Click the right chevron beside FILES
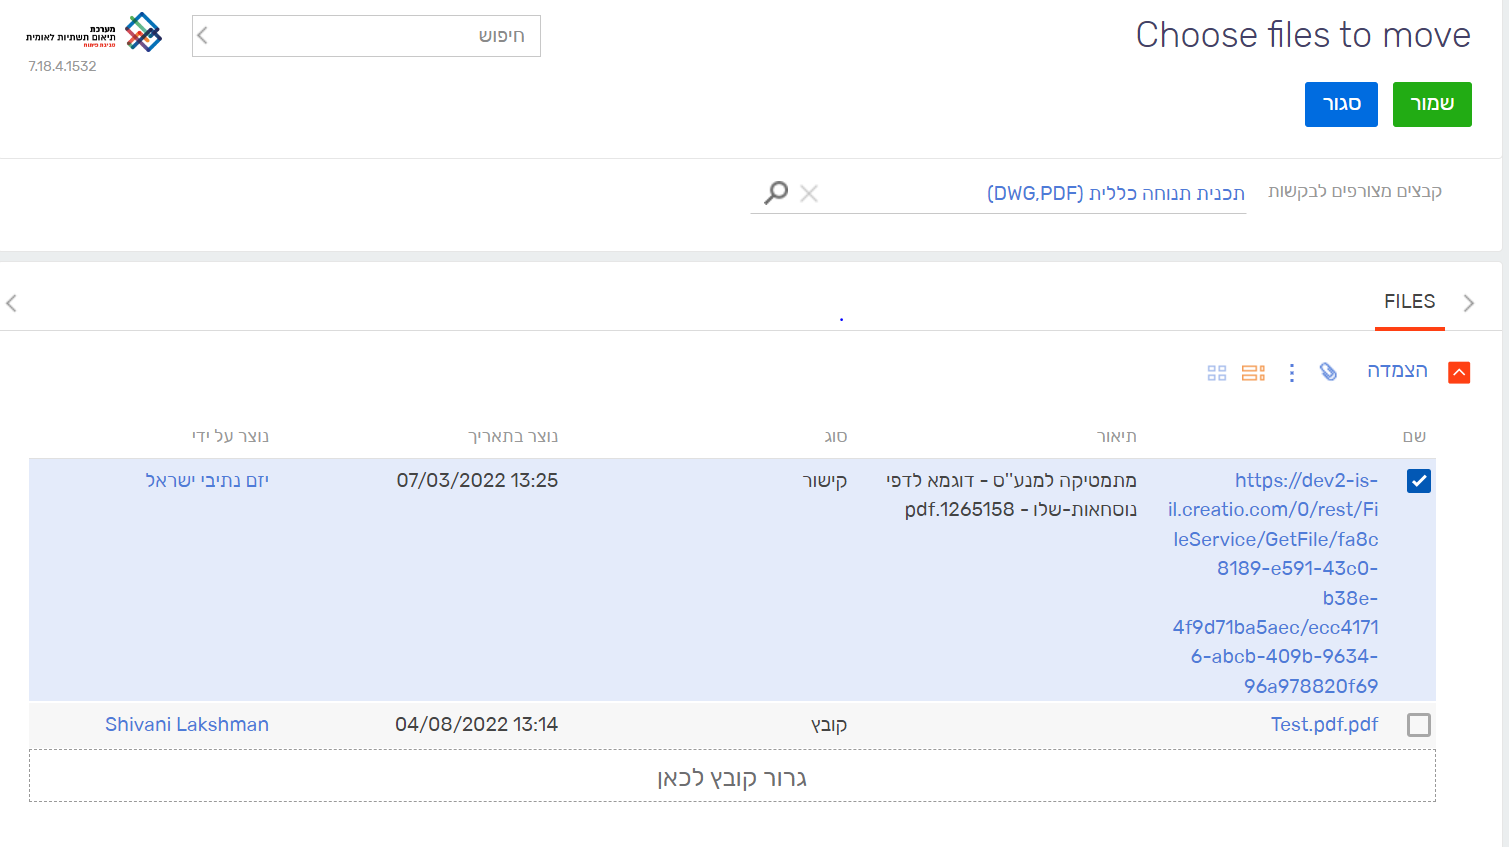The width and height of the screenshot is (1509, 847). click(1469, 303)
